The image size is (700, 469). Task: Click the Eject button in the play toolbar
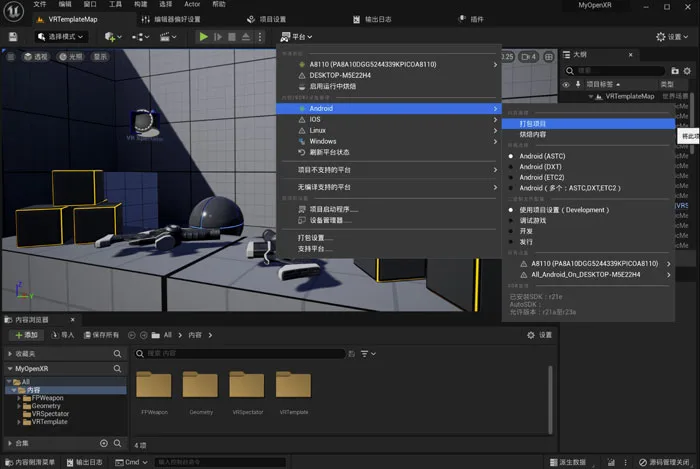point(246,37)
